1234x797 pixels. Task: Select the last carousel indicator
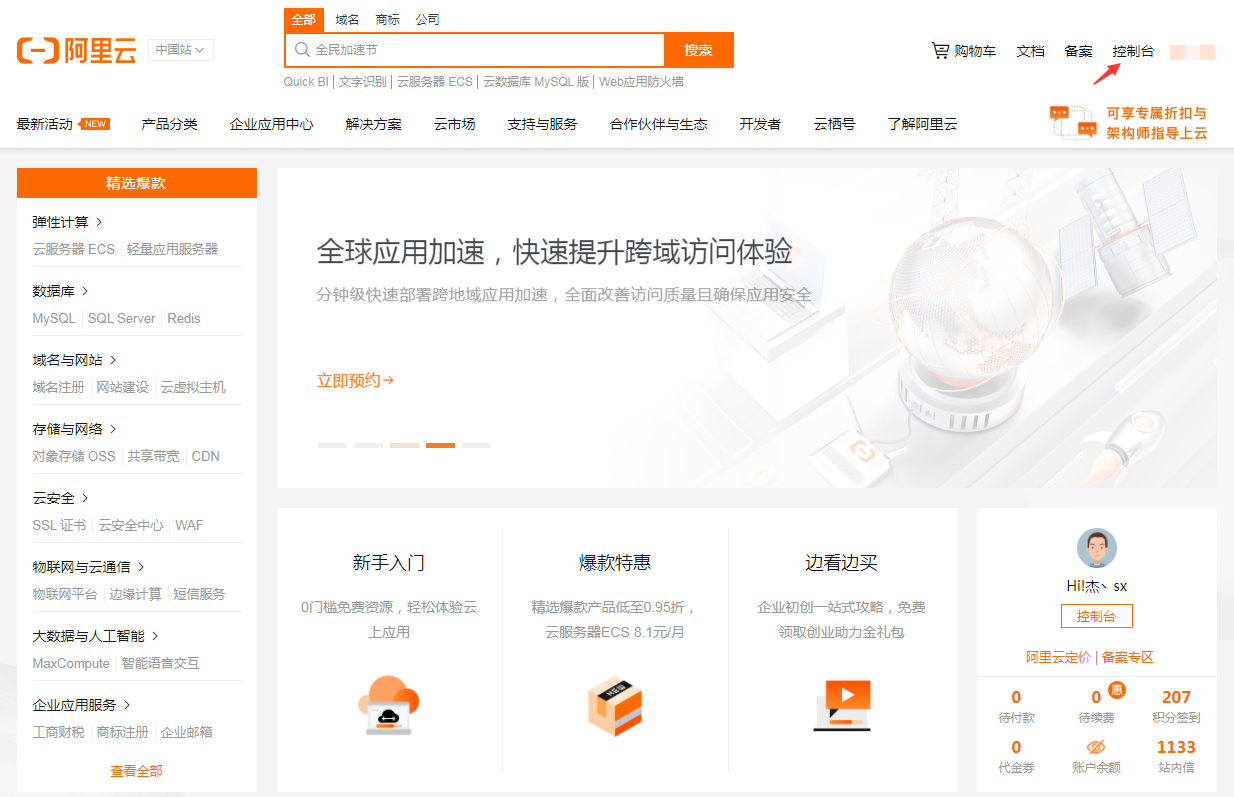coord(476,445)
